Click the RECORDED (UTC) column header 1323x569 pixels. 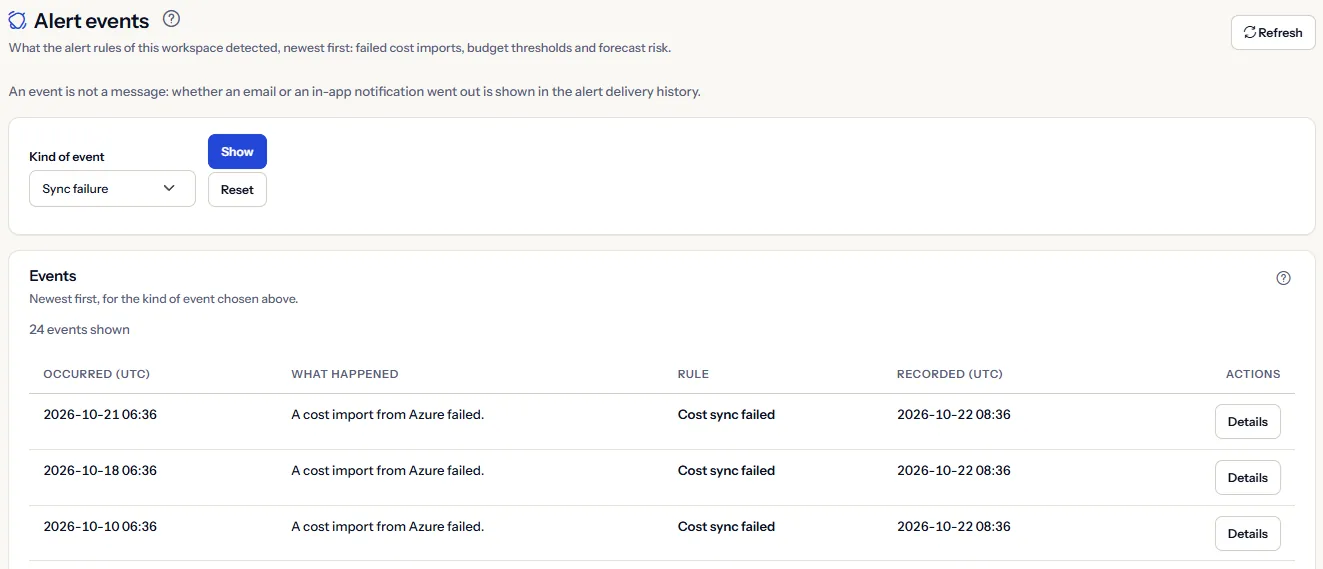click(x=950, y=374)
